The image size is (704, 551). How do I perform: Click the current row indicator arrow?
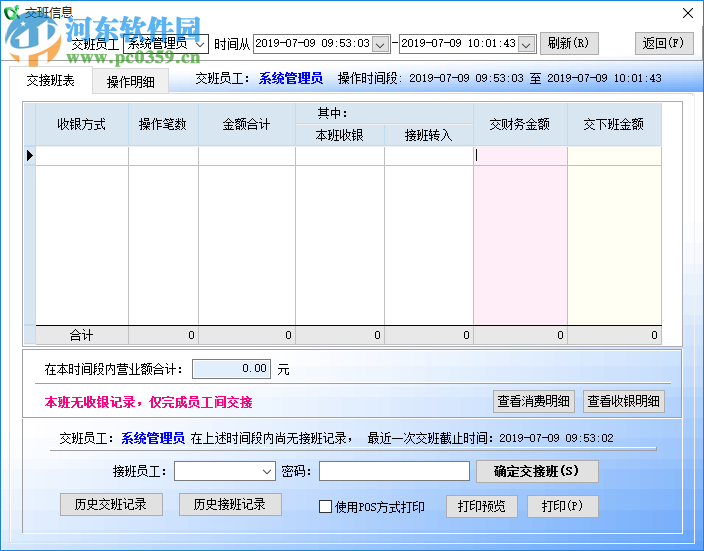30,155
